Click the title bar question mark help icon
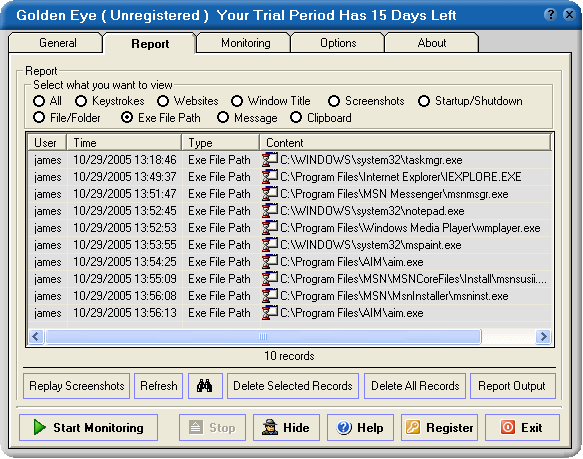 pyautogui.click(x=550, y=15)
